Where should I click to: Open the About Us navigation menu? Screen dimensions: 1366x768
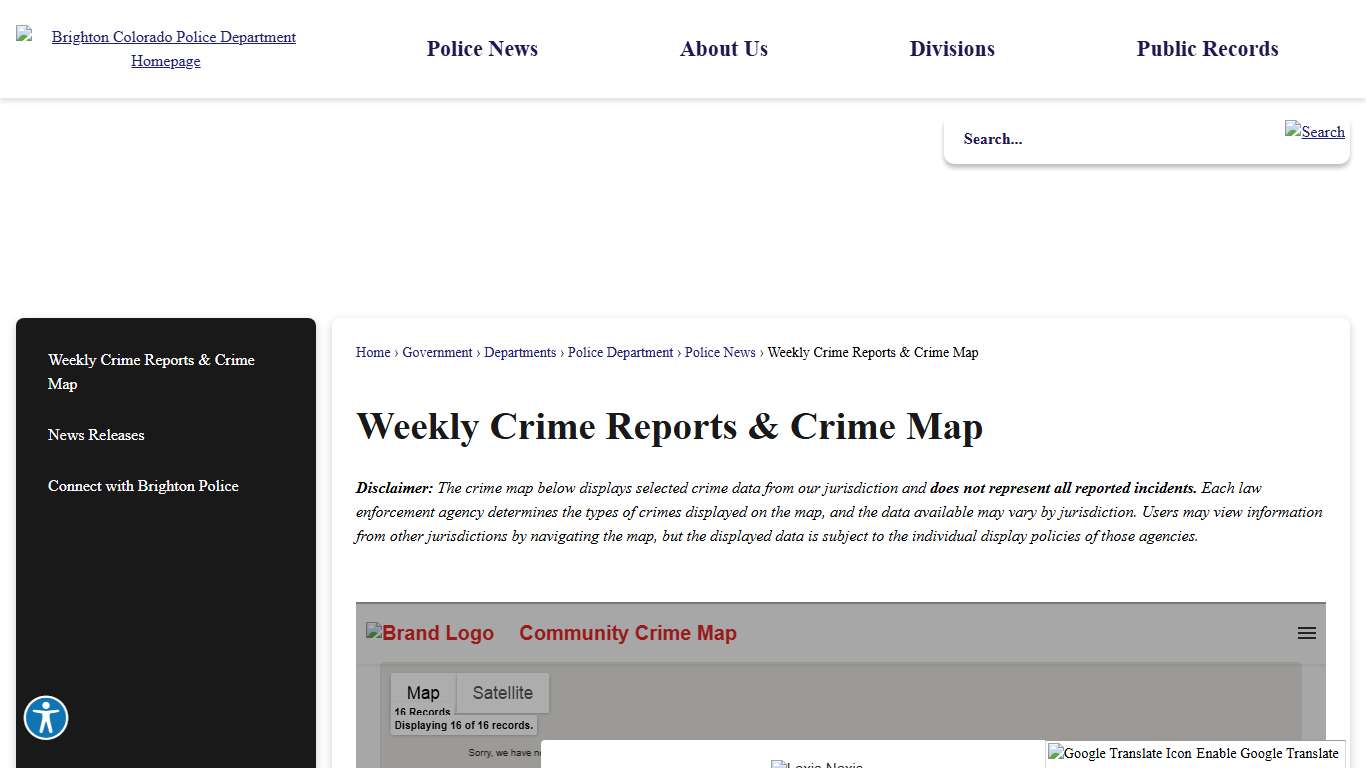pyautogui.click(x=724, y=48)
